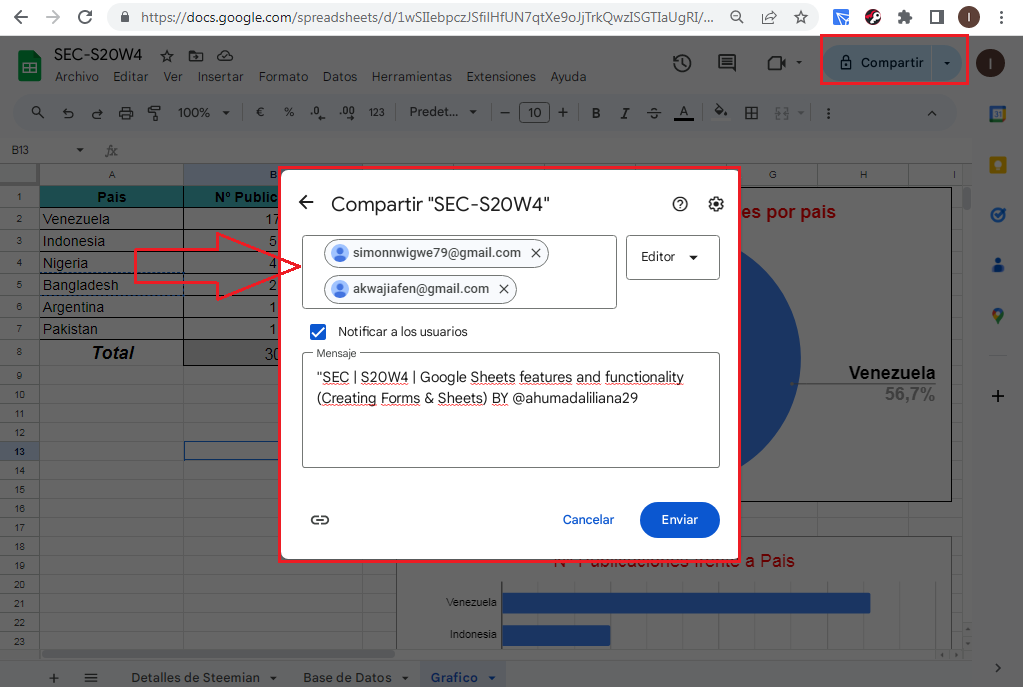Open Contacts side panel
The image size is (1023, 687).
click(x=998, y=265)
